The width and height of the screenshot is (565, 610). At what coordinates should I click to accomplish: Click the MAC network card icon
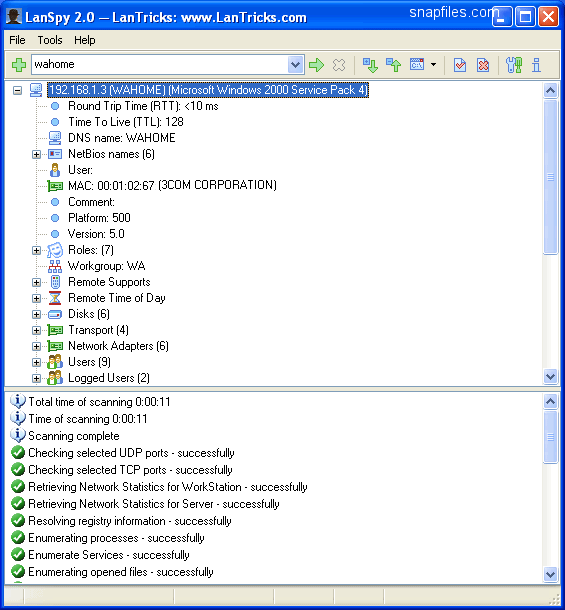click(55, 186)
